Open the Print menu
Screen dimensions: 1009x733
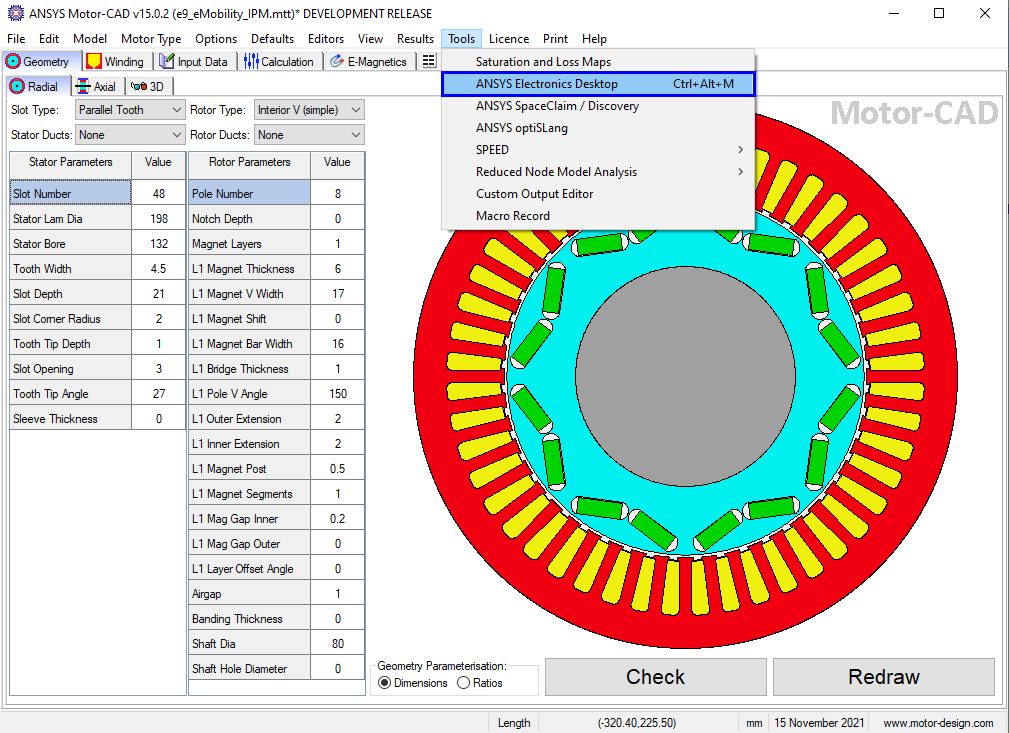[555, 39]
